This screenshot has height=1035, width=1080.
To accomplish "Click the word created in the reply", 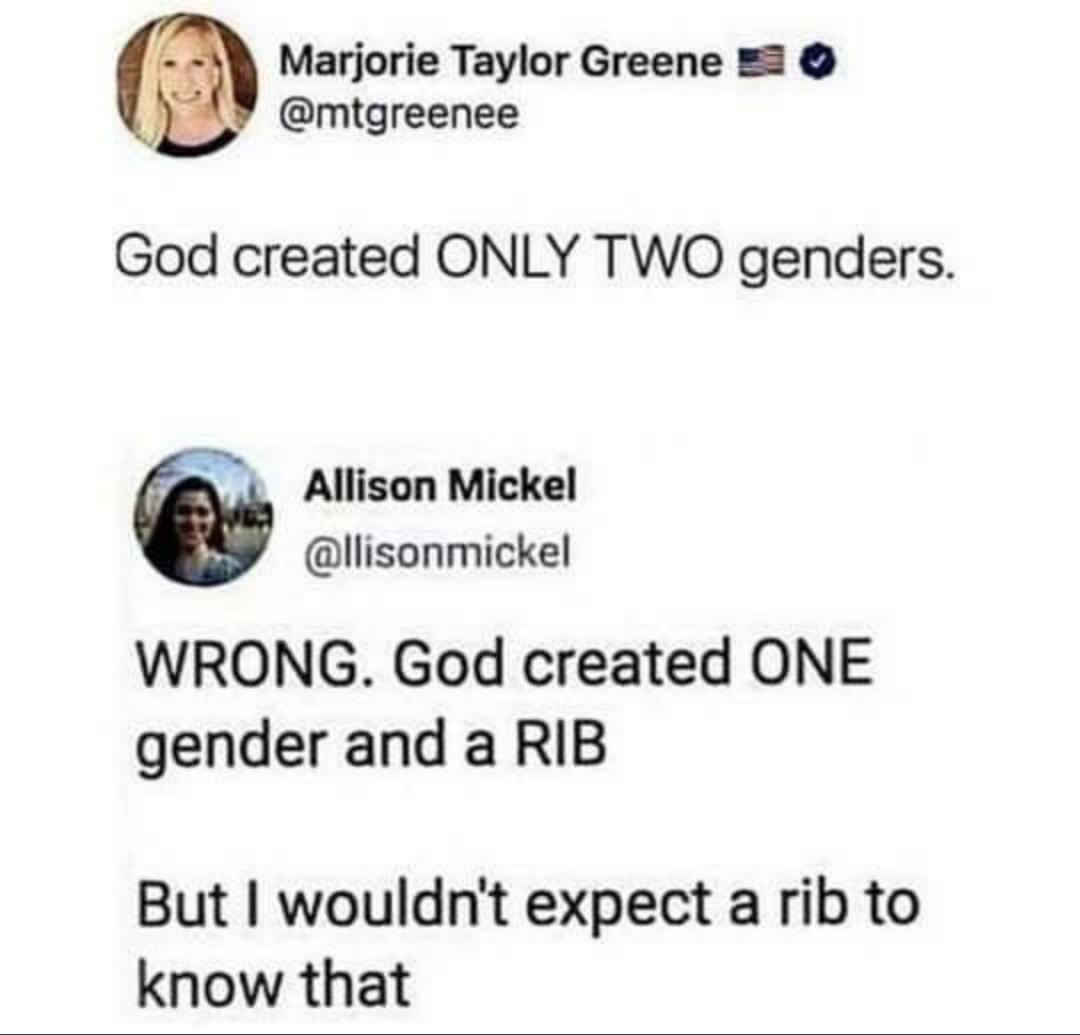I will (629, 662).
